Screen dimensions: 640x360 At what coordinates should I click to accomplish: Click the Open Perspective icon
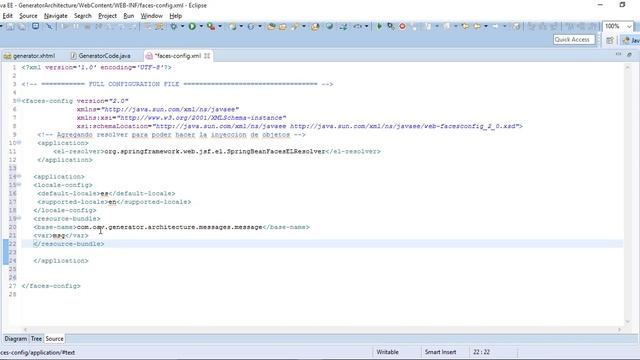click(x=610, y=40)
